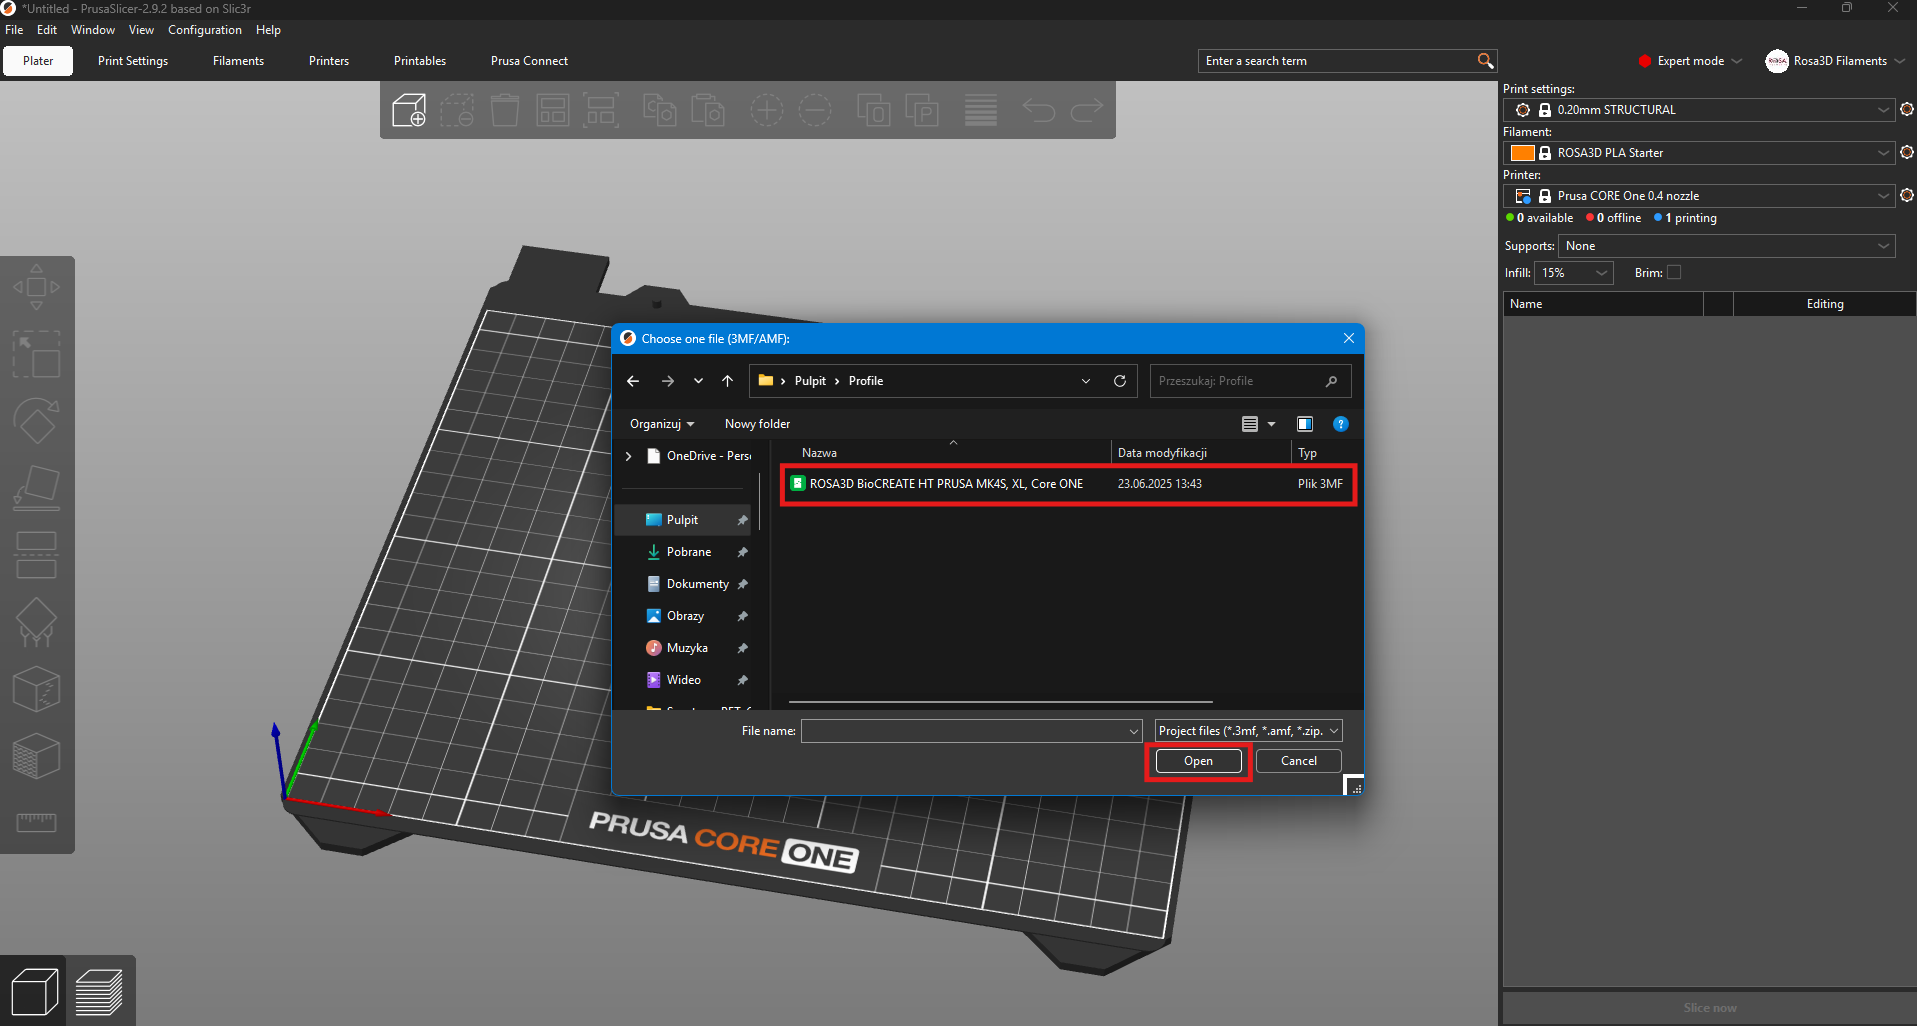Viewport: 1917px width, 1026px height.
Task: Open the Print Settings tab
Action: tap(133, 61)
